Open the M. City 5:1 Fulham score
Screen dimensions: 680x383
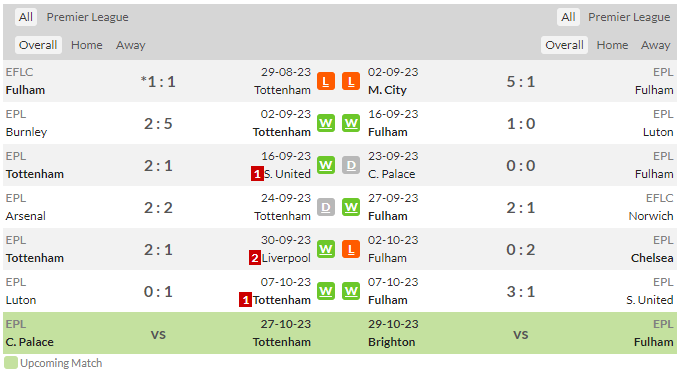(521, 82)
